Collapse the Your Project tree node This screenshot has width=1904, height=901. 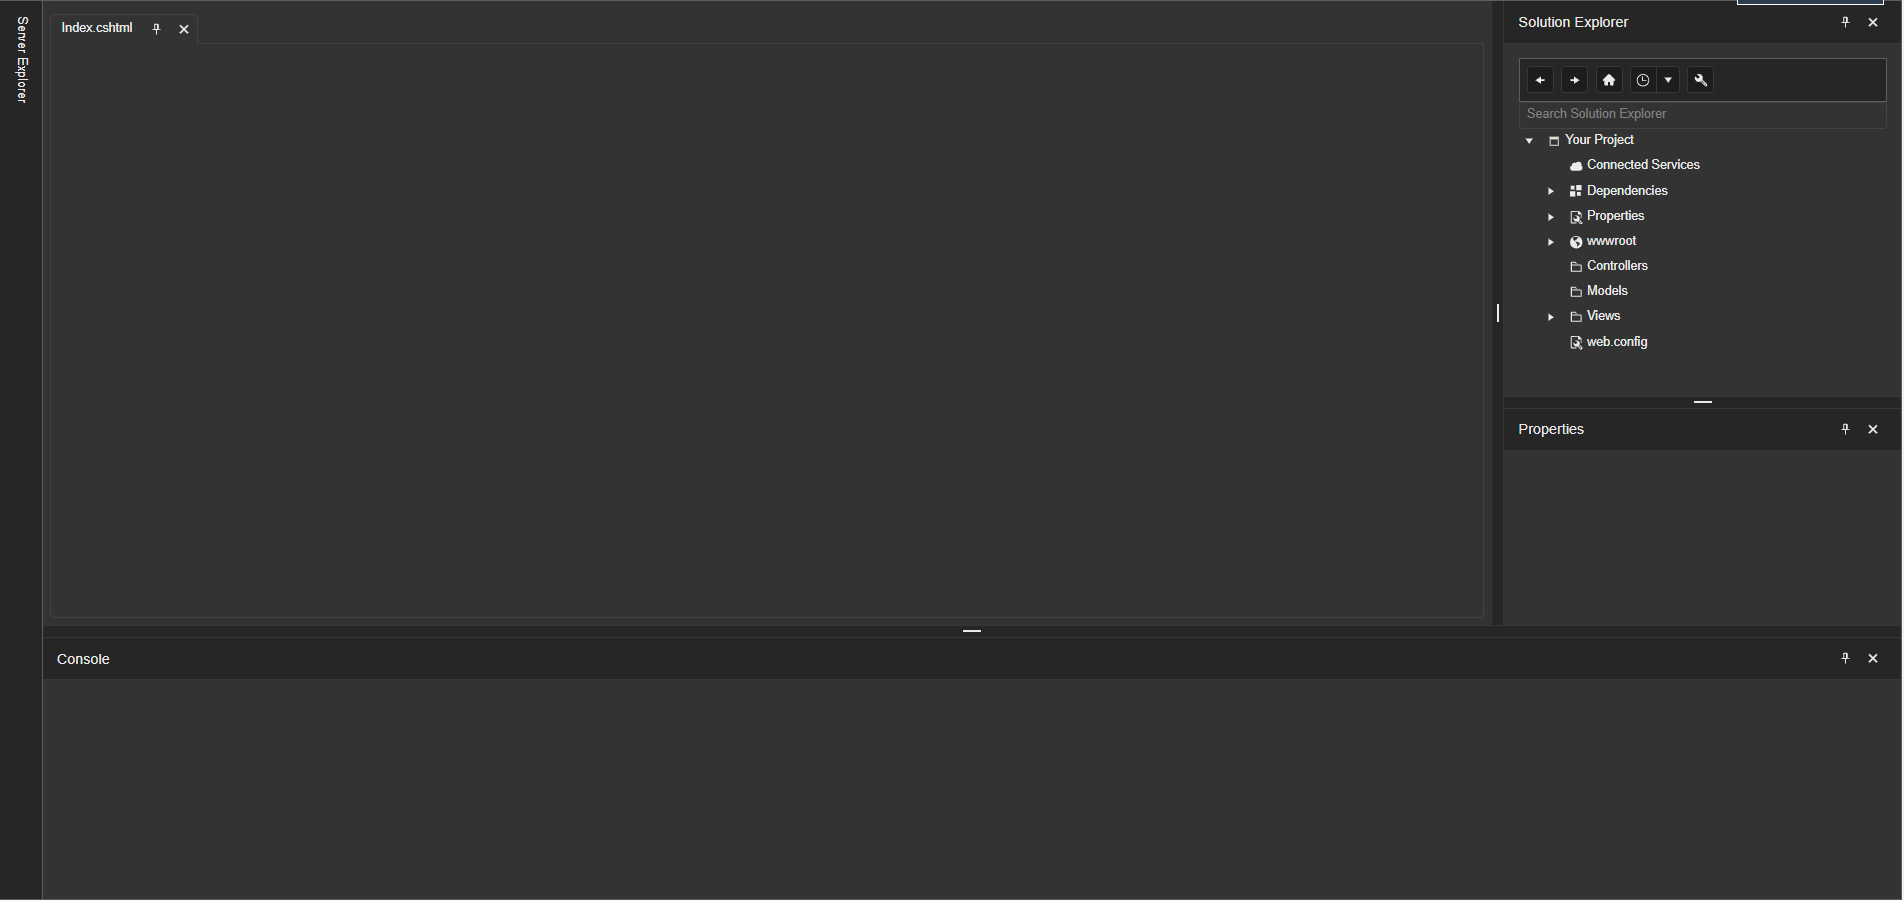pos(1529,141)
